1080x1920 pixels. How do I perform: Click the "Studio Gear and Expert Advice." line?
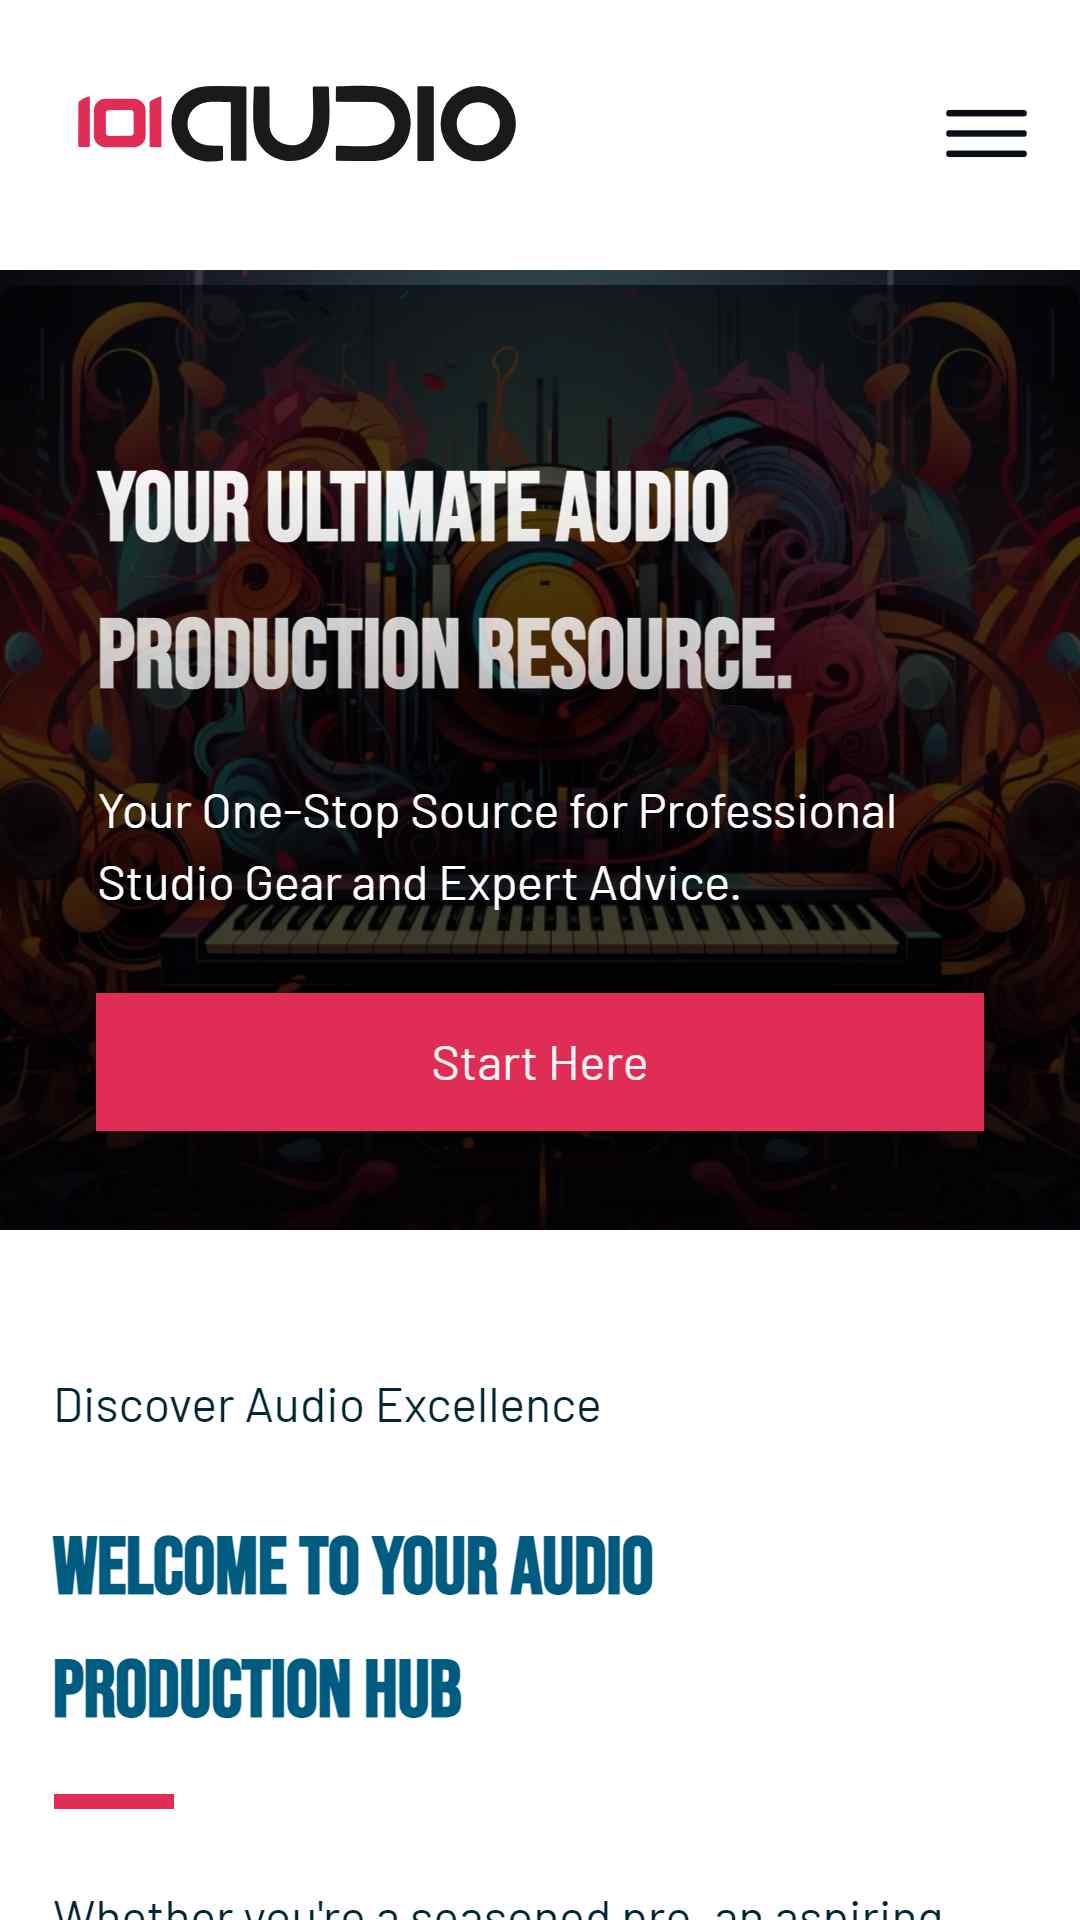click(x=419, y=884)
